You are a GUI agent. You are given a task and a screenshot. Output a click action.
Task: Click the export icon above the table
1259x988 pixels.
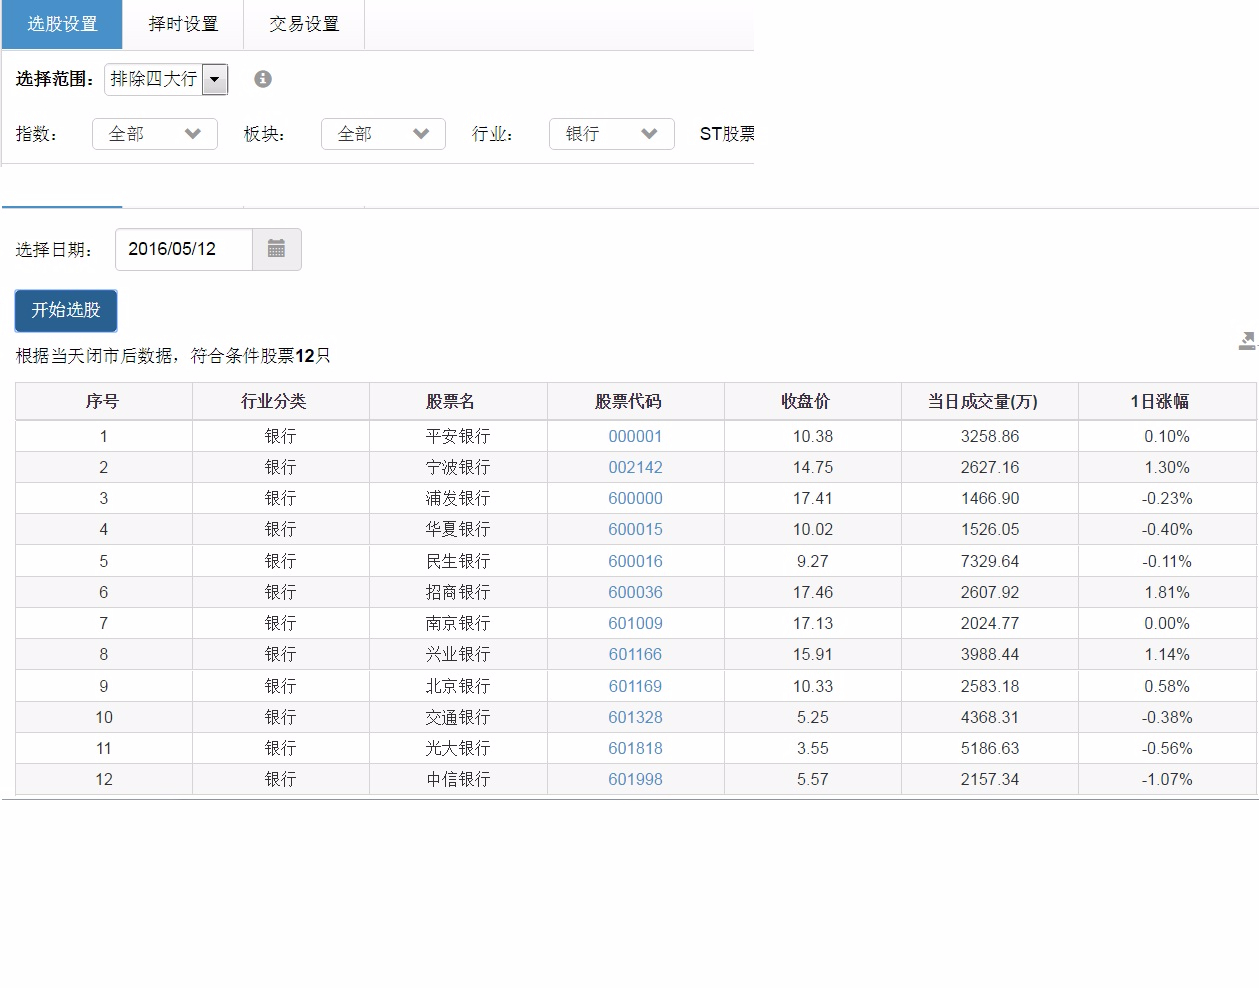click(1247, 342)
